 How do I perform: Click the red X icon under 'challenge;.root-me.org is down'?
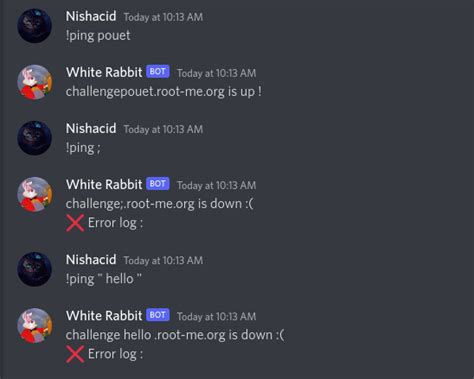click(x=75, y=223)
